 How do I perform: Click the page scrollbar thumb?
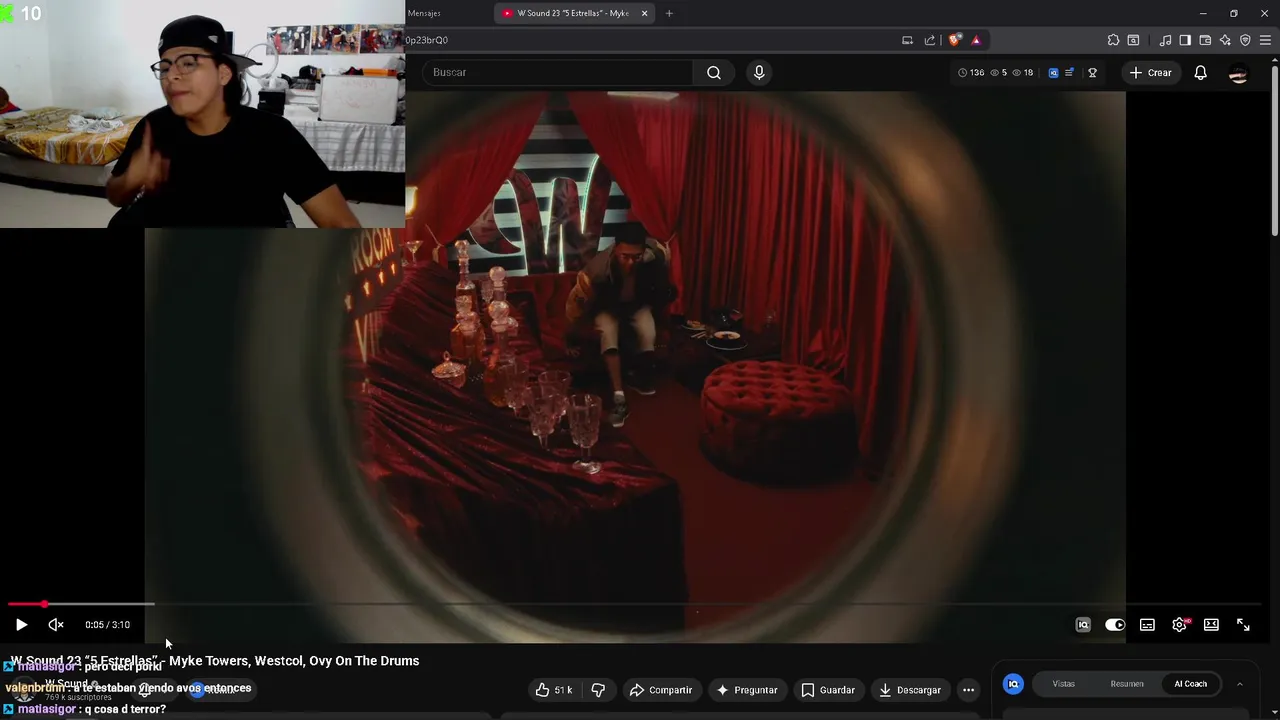1275,152
